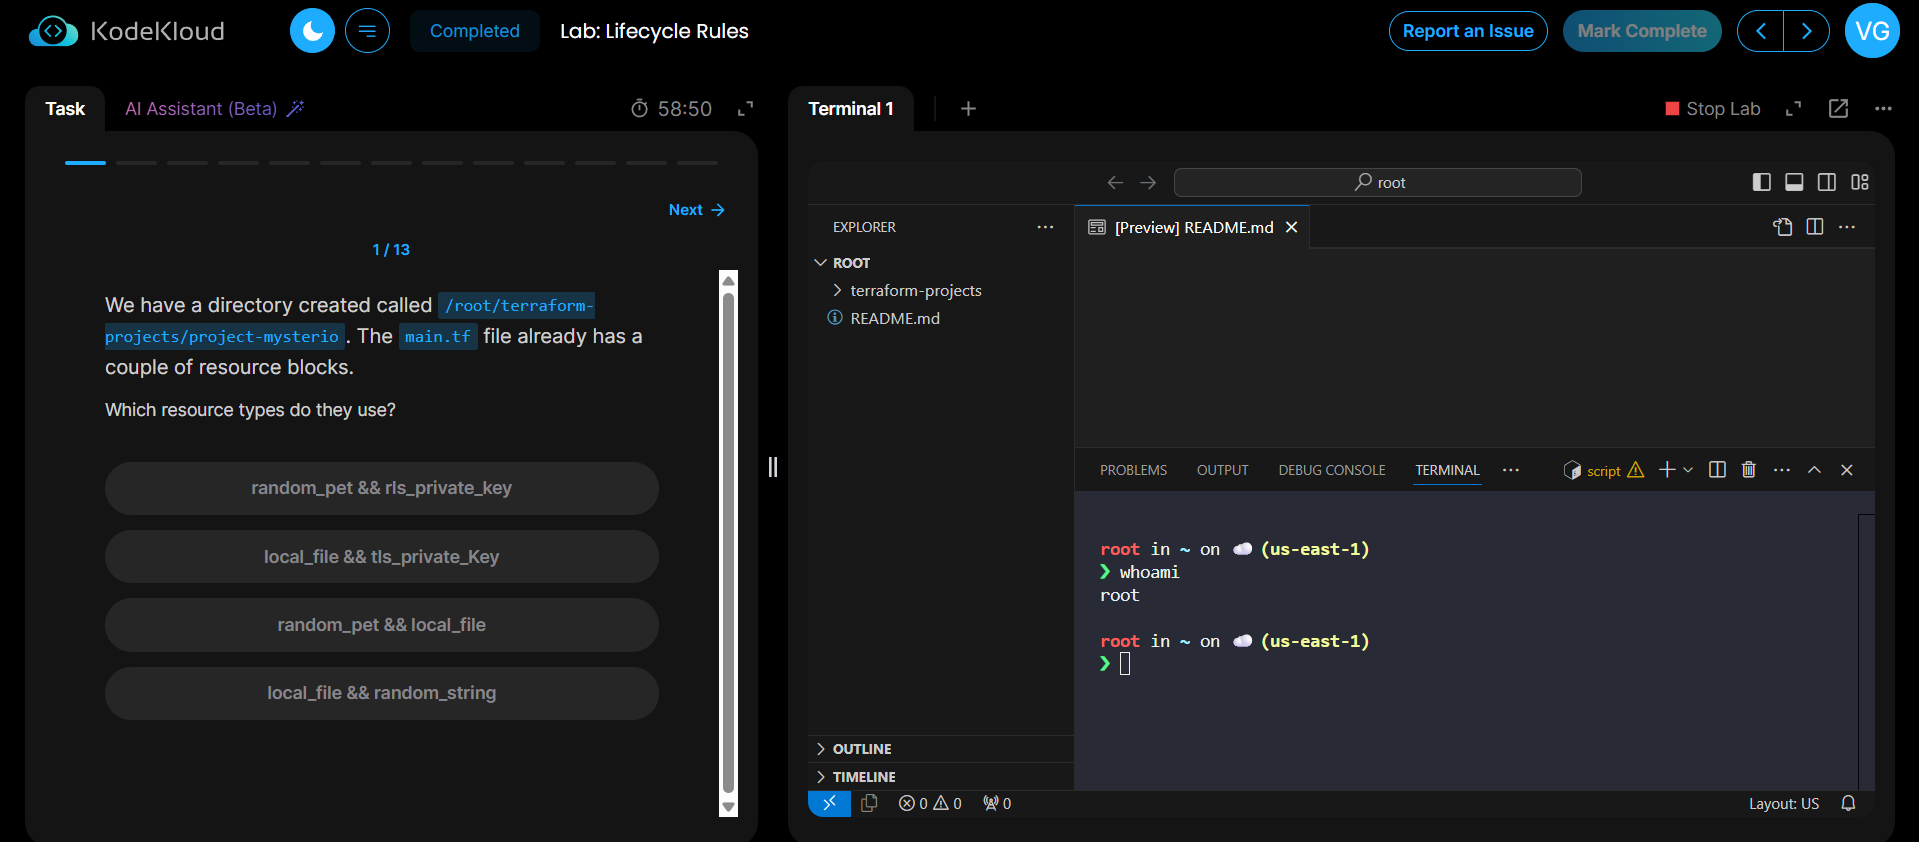Toggle dark mode with the moon icon
The height and width of the screenshot is (842, 1919).
[x=312, y=31]
